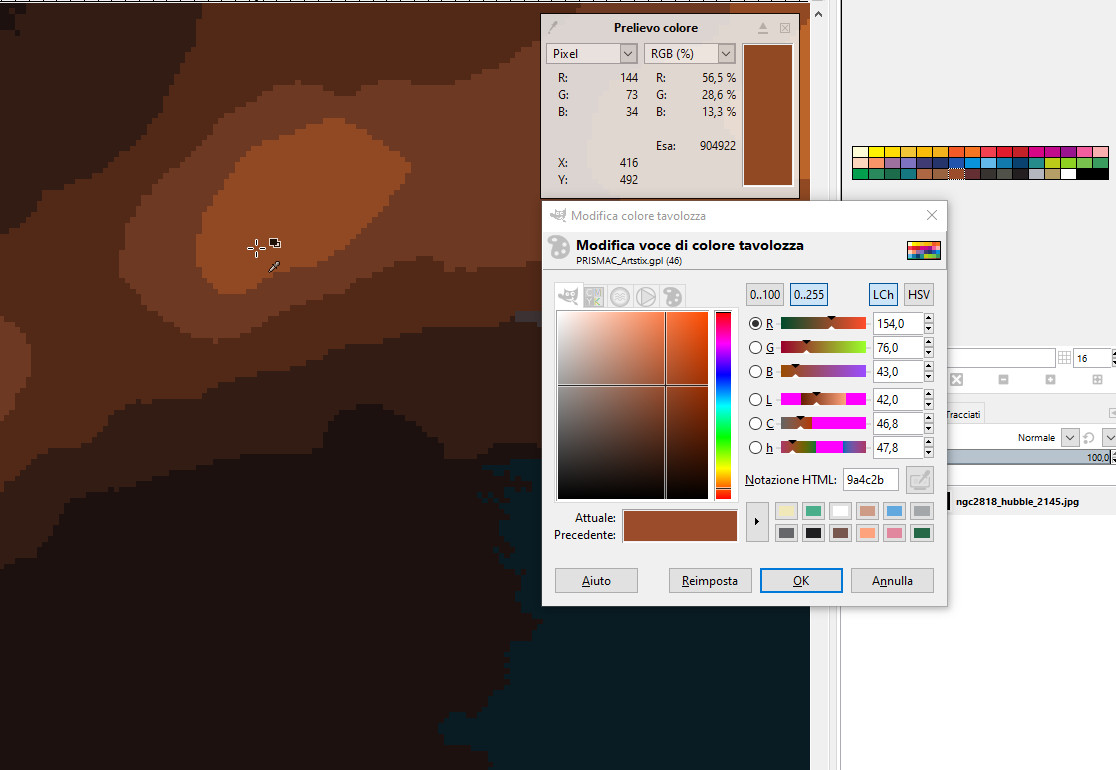The image size is (1116, 770).
Task: Click the large sampled color preview in Prelievo colore
Action: click(x=767, y=115)
